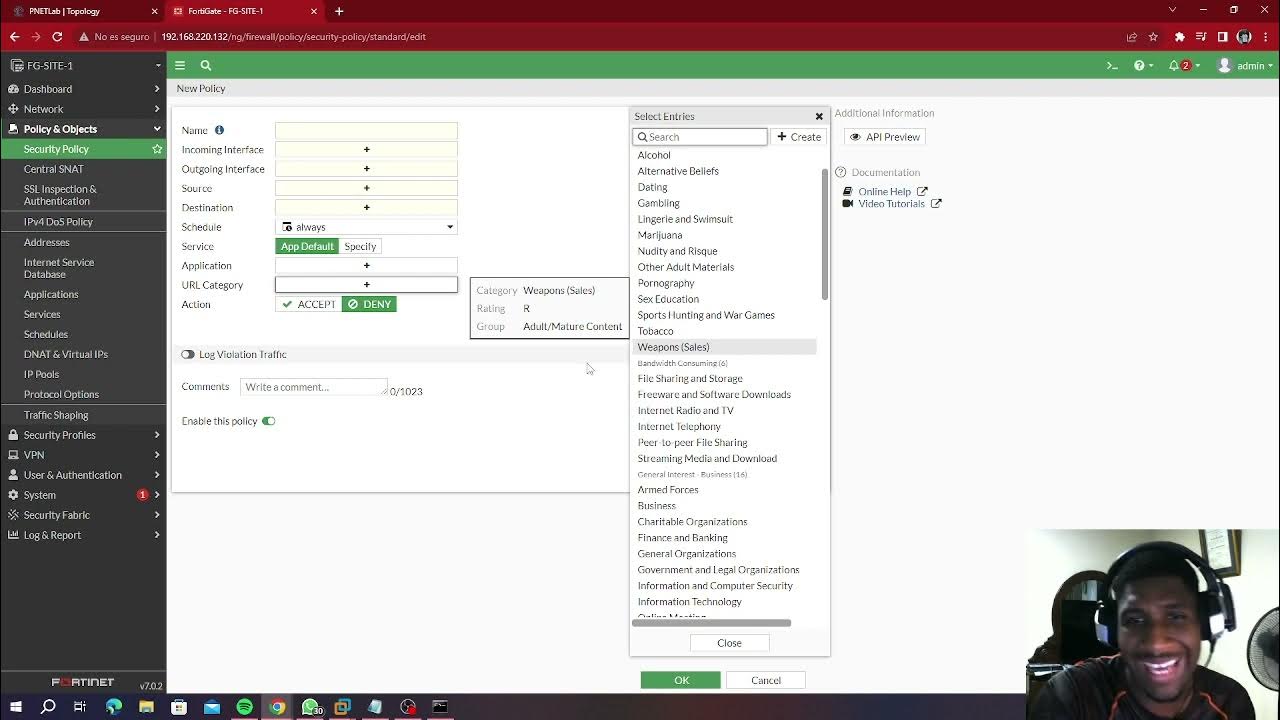Open the Video Tutorials link
This screenshot has height=720, width=1280.
[x=891, y=203]
